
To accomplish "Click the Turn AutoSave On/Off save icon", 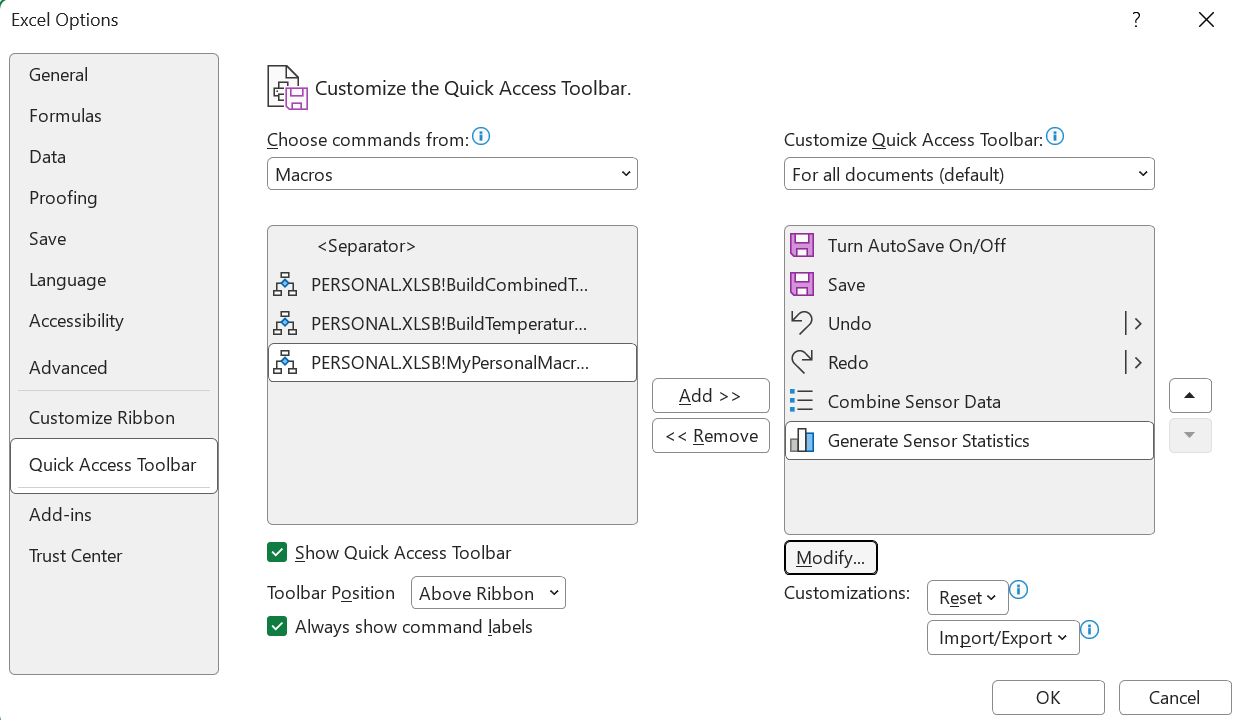I will point(801,245).
